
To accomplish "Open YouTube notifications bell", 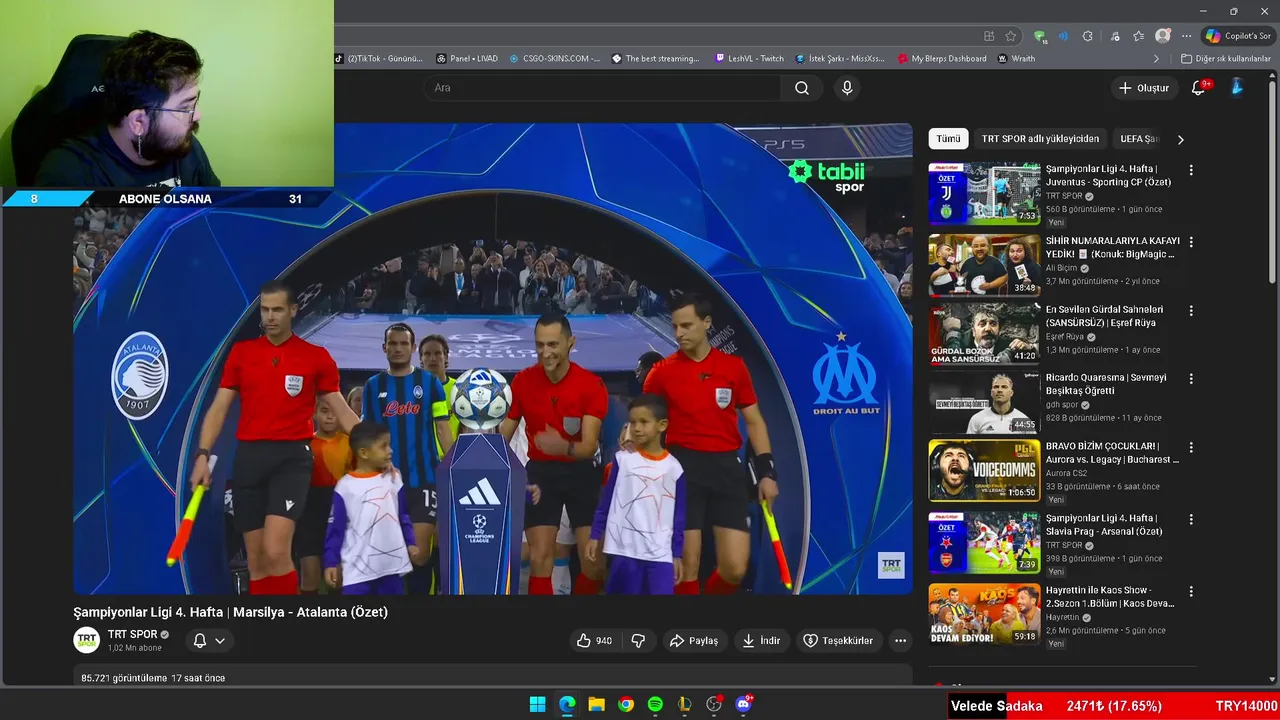I will (1198, 88).
